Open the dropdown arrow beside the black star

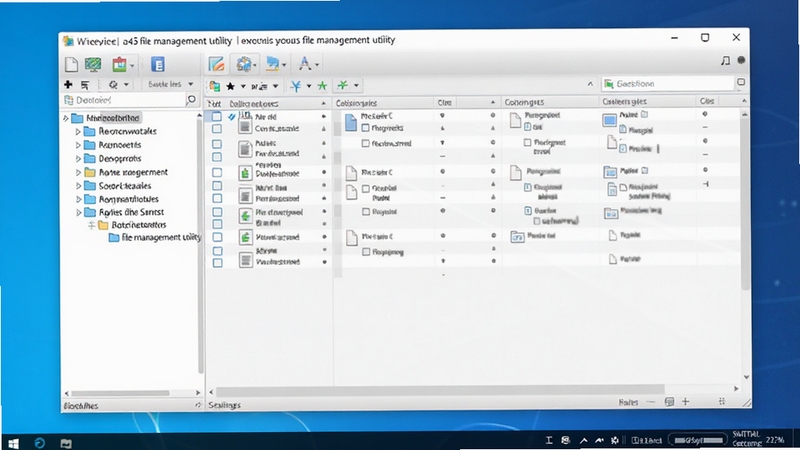pos(243,86)
